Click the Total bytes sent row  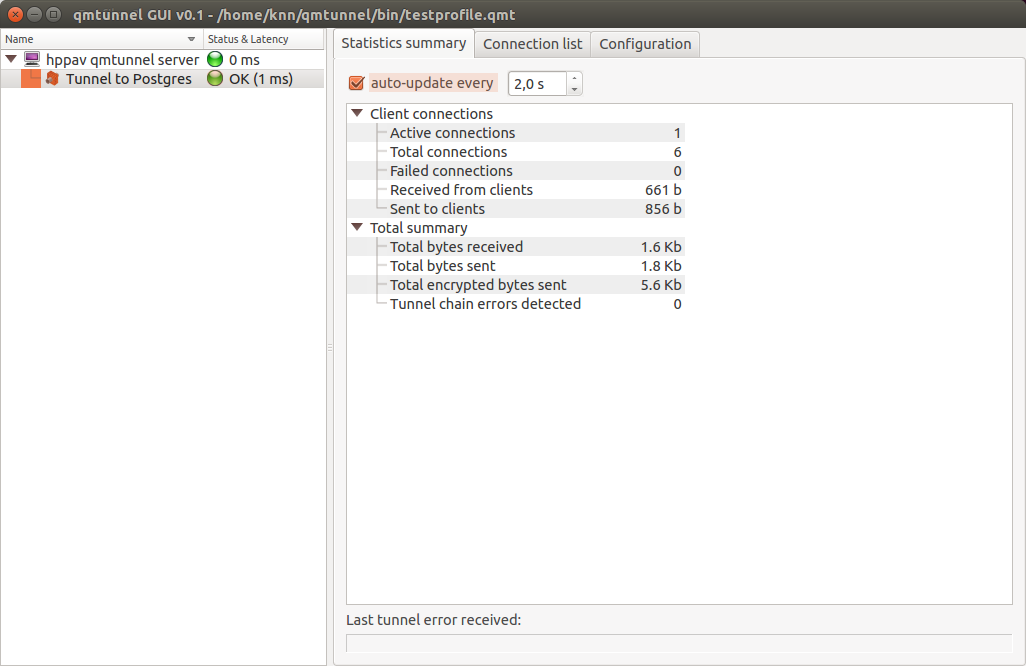[516, 266]
